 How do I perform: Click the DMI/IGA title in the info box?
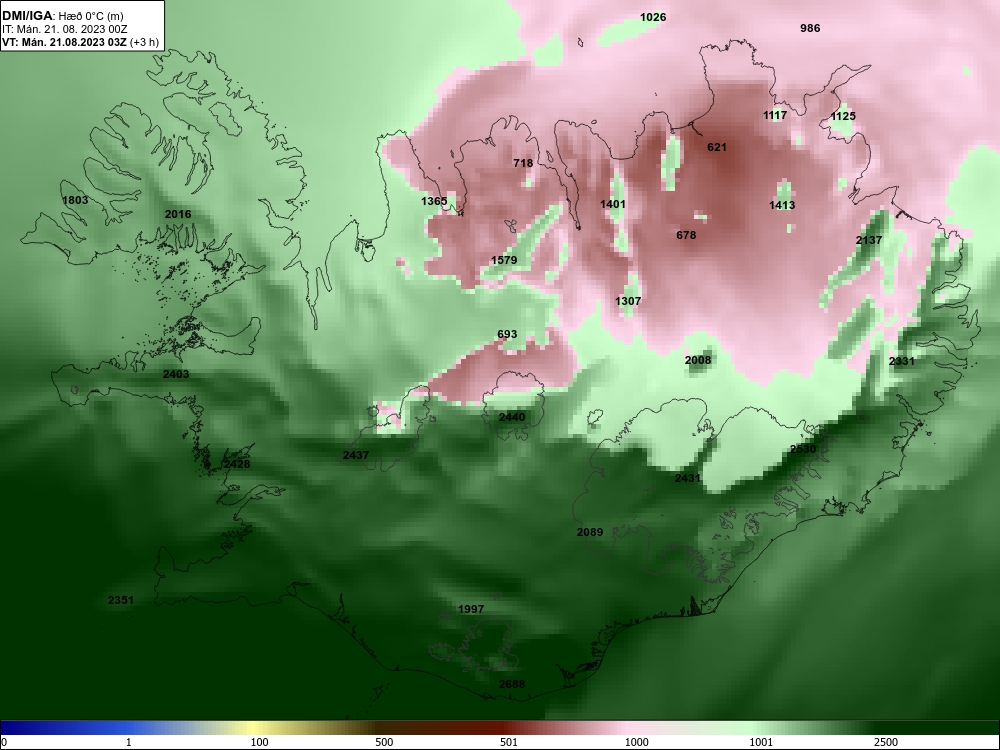pyautogui.click(x=27, y=16)
